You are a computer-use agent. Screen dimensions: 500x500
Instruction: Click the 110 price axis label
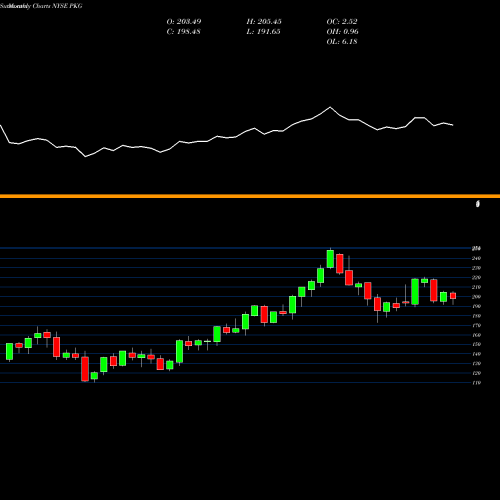tap(477, 383)
